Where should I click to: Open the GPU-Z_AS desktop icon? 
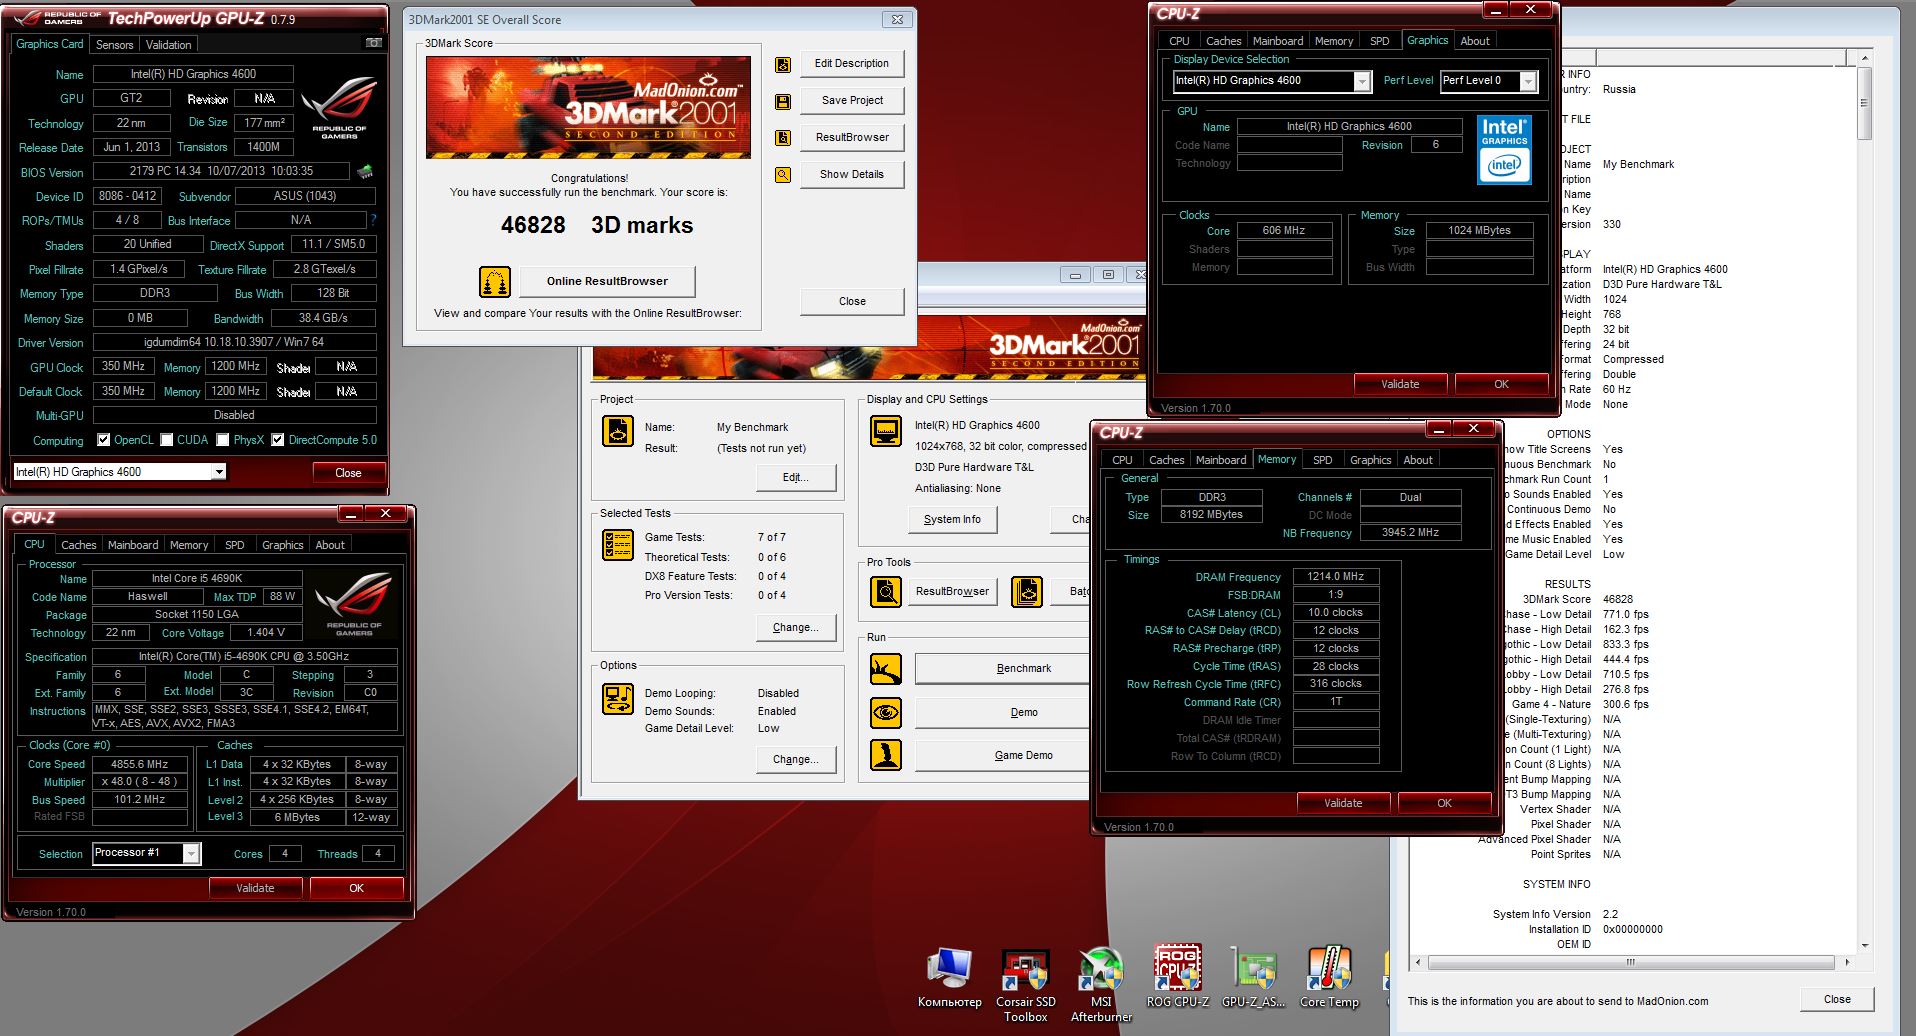(x=1253, y=977)
